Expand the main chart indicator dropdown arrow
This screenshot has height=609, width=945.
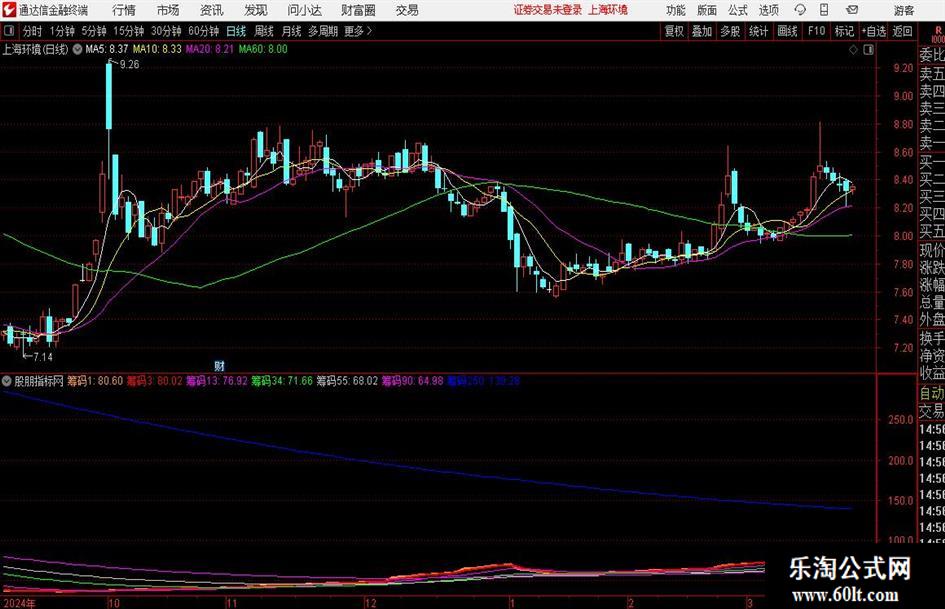point(77,49)
